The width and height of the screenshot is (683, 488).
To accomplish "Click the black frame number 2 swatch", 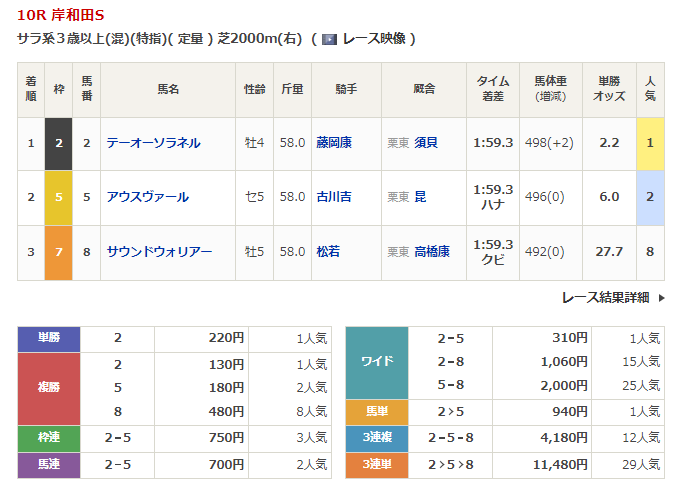I will pyautogui.click(x=59, y=143).
